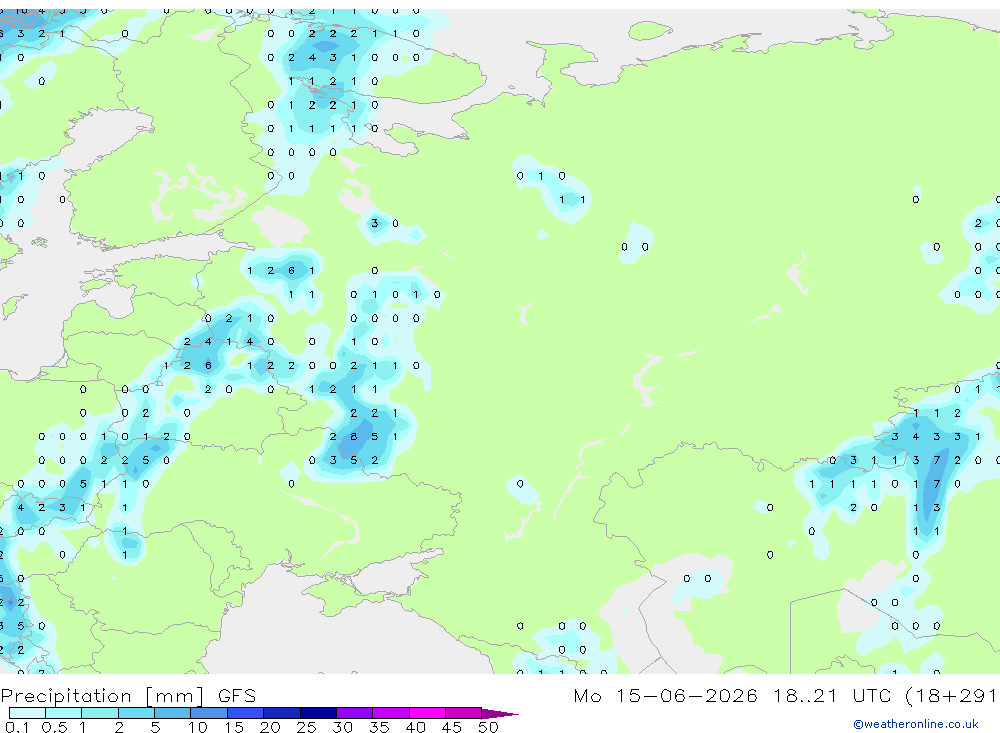This screenshot has width=1000, height=733.
Task: Click the legend swatch between 45 and 50
Action: [x=463, y=713]
